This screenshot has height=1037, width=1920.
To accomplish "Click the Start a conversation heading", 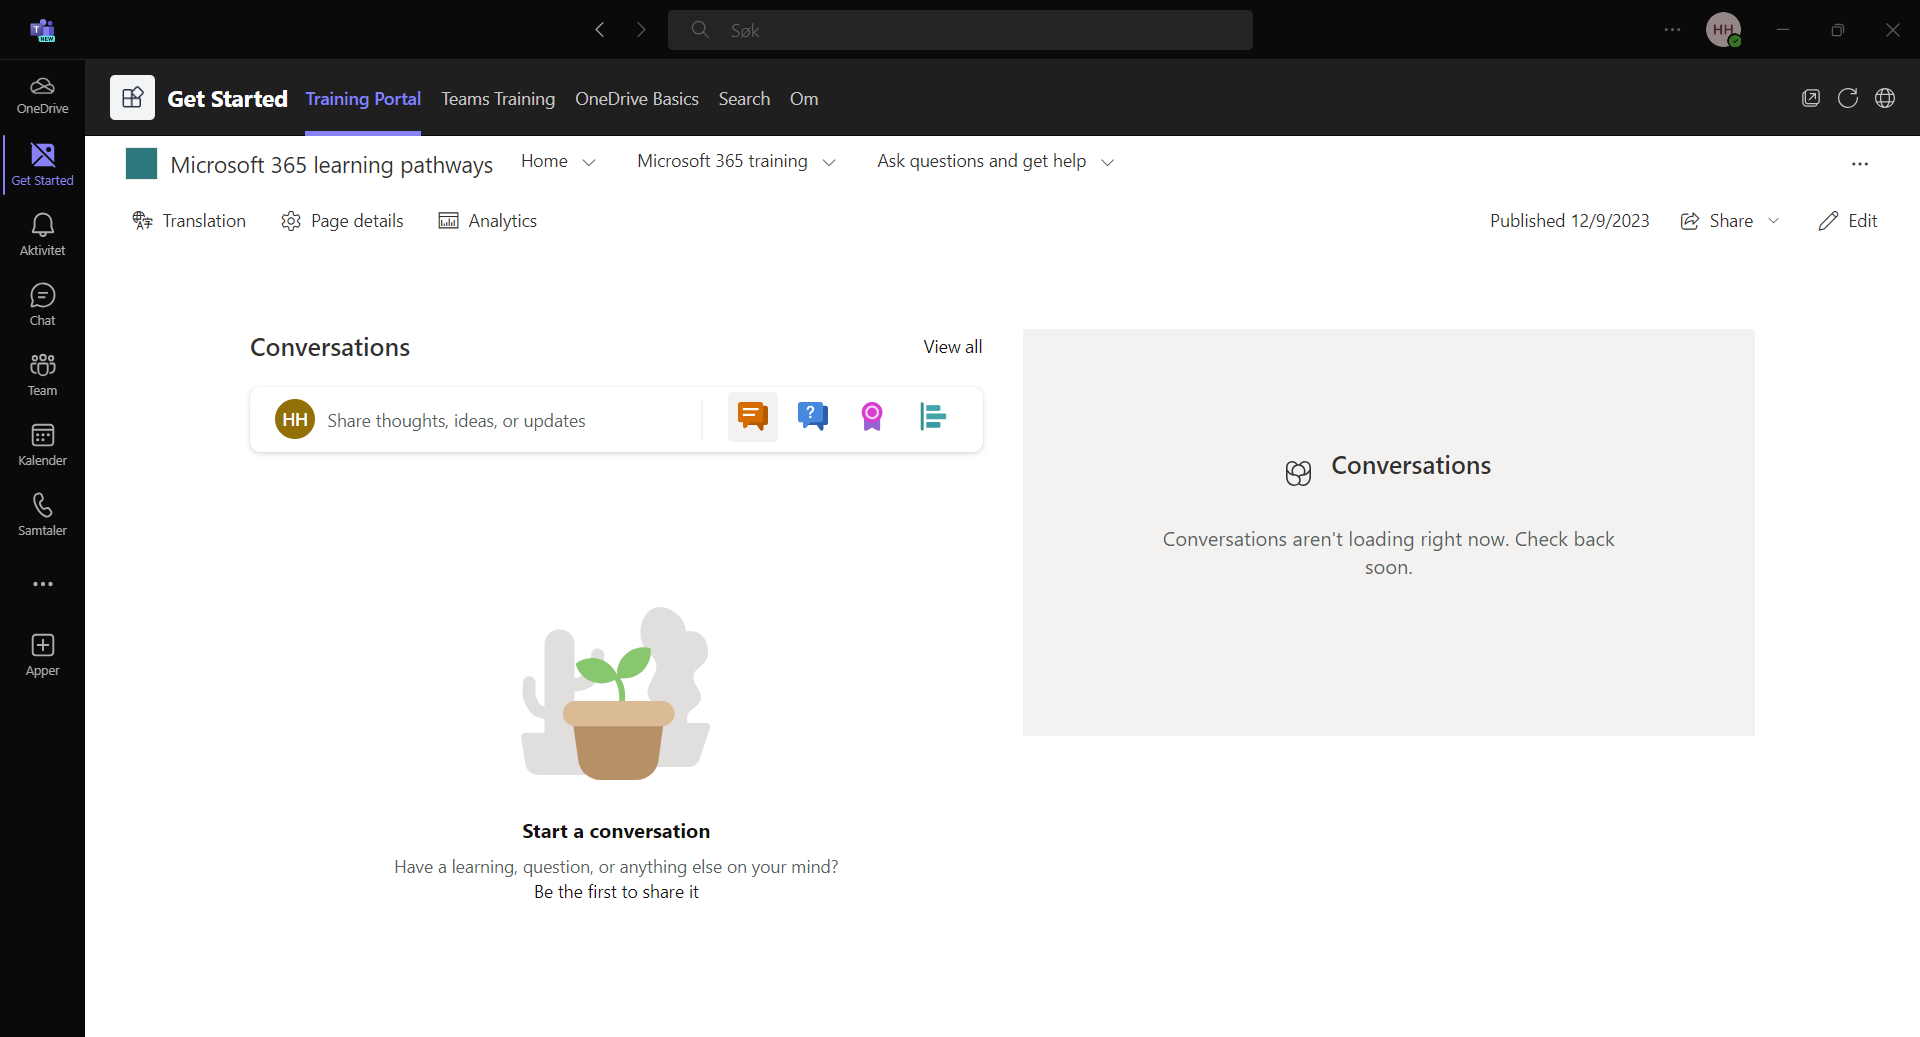I will (x=616, y=831).
